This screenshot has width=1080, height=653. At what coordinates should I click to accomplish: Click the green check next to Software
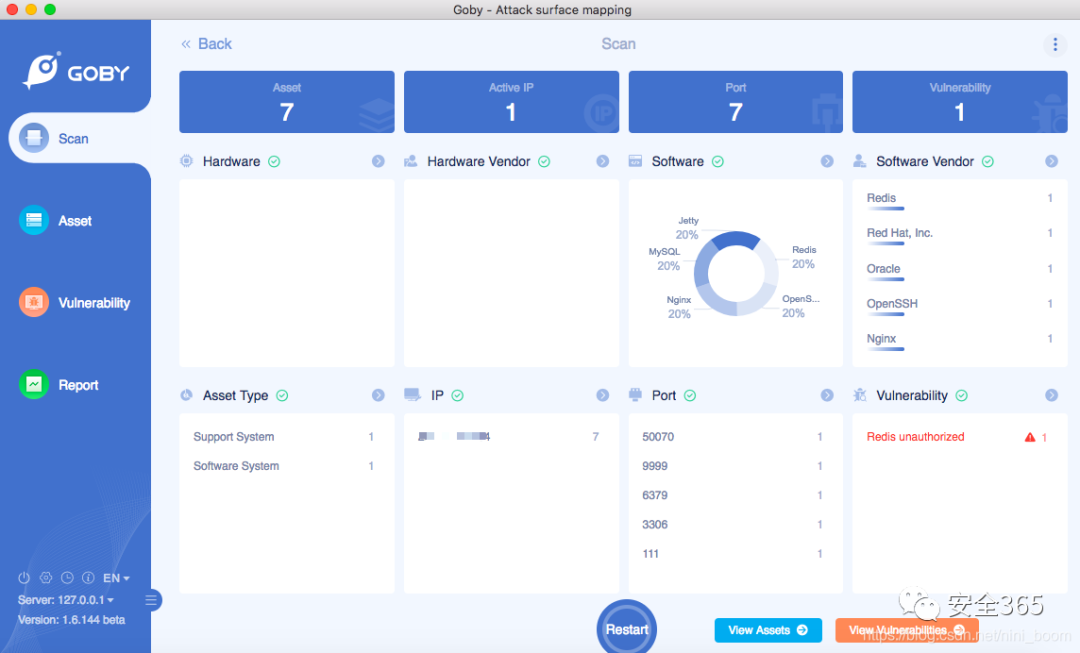tap(718, 161)
